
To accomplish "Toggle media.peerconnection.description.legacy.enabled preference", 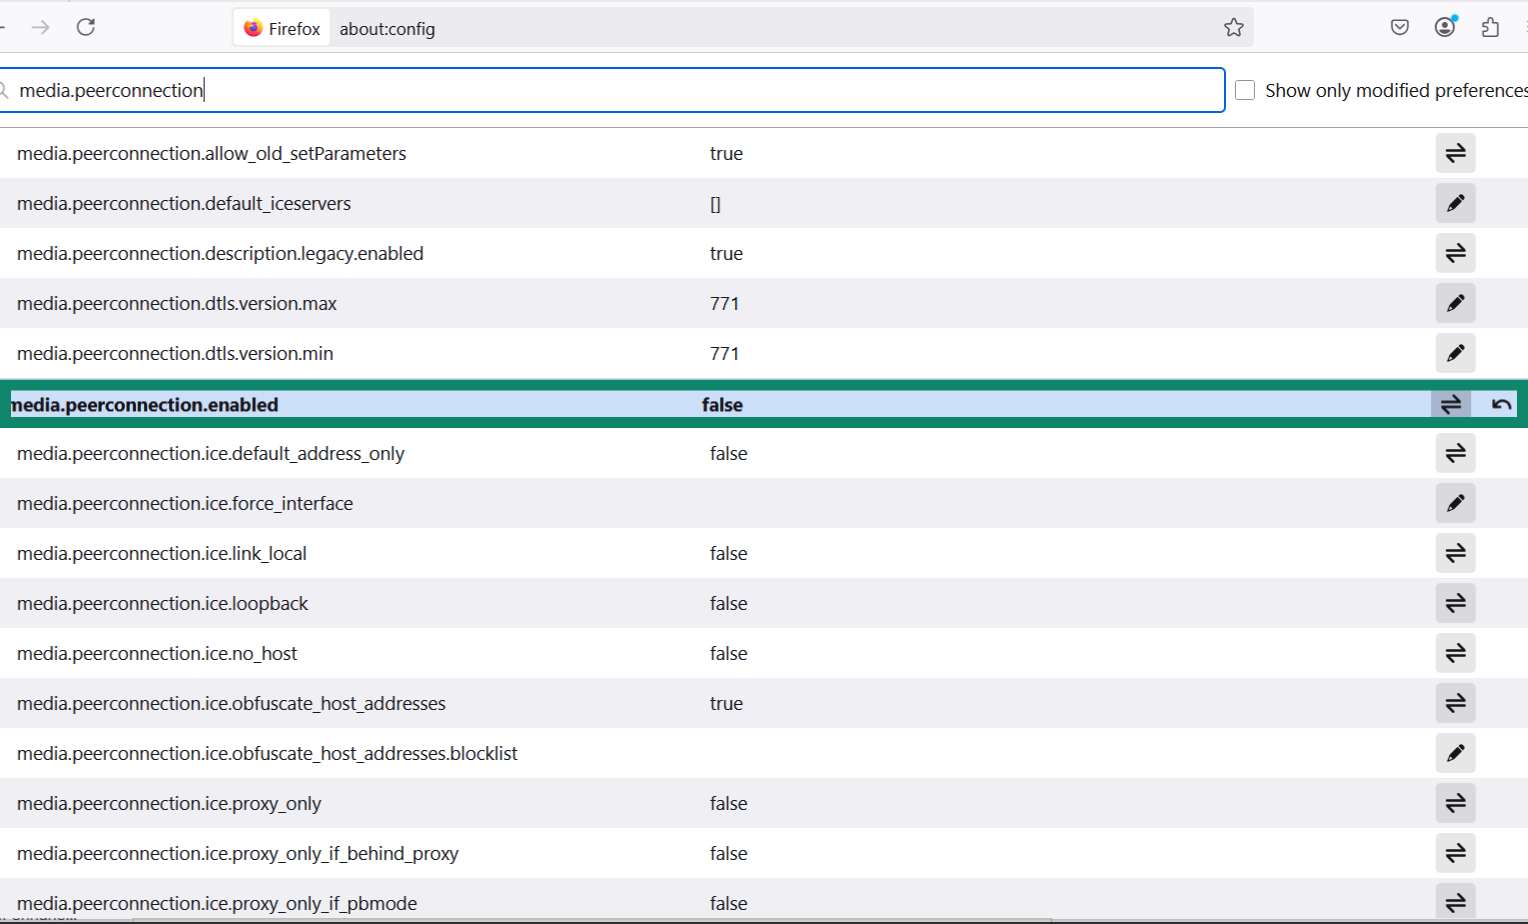I will [x=1455, y=253].
